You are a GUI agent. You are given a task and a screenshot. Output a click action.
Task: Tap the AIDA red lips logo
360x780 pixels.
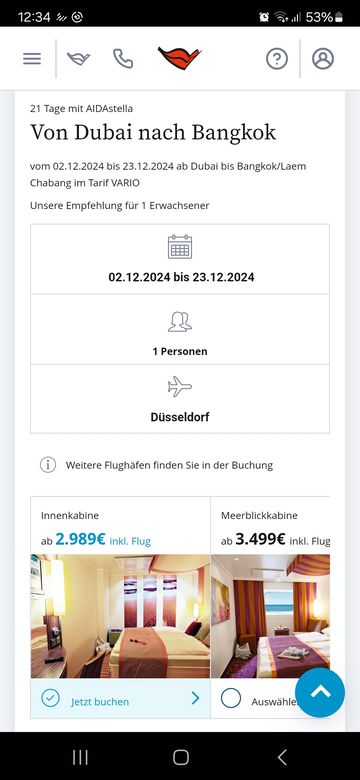(180, 58)
